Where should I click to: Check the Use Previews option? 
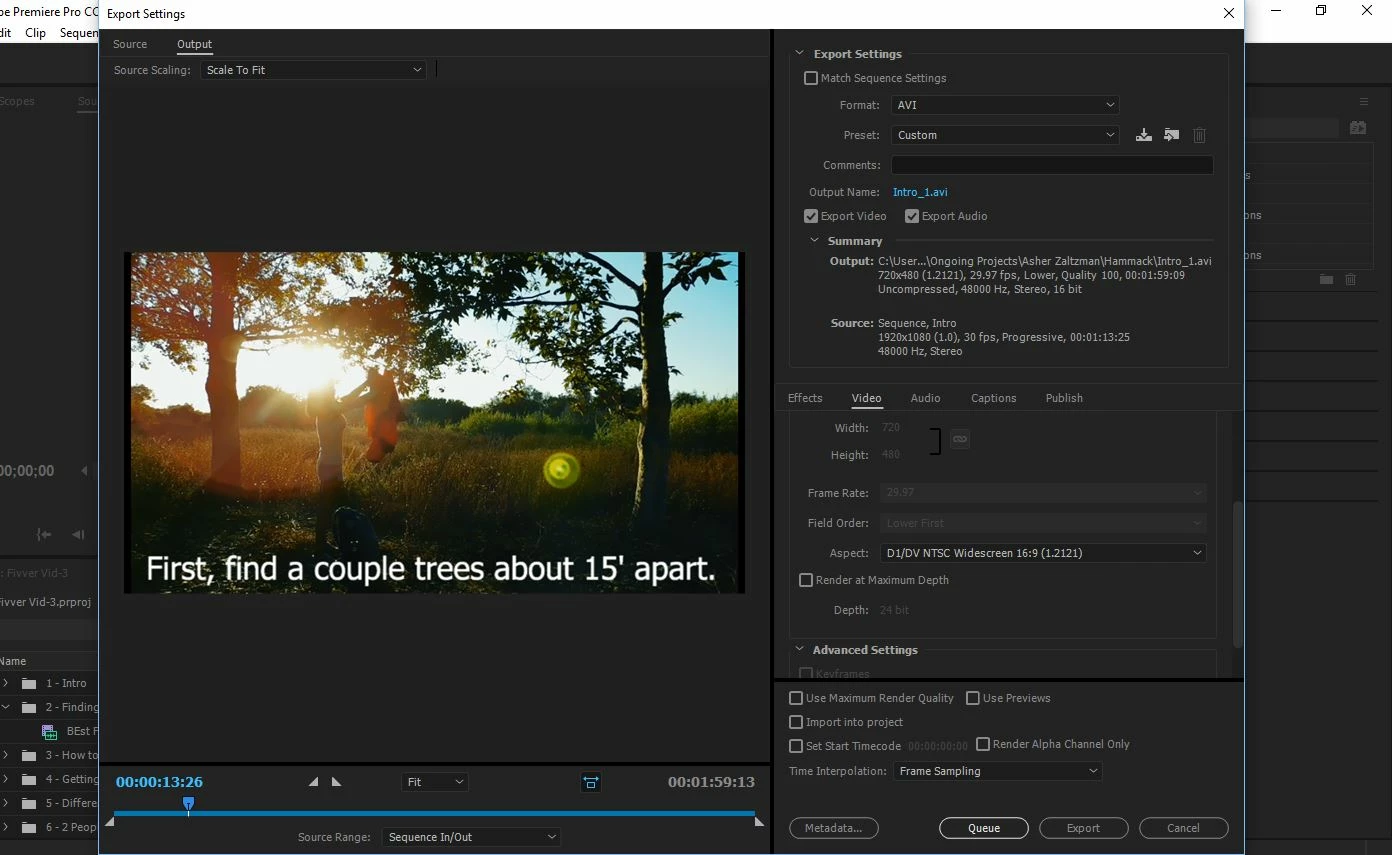click(x=973, y=698)
